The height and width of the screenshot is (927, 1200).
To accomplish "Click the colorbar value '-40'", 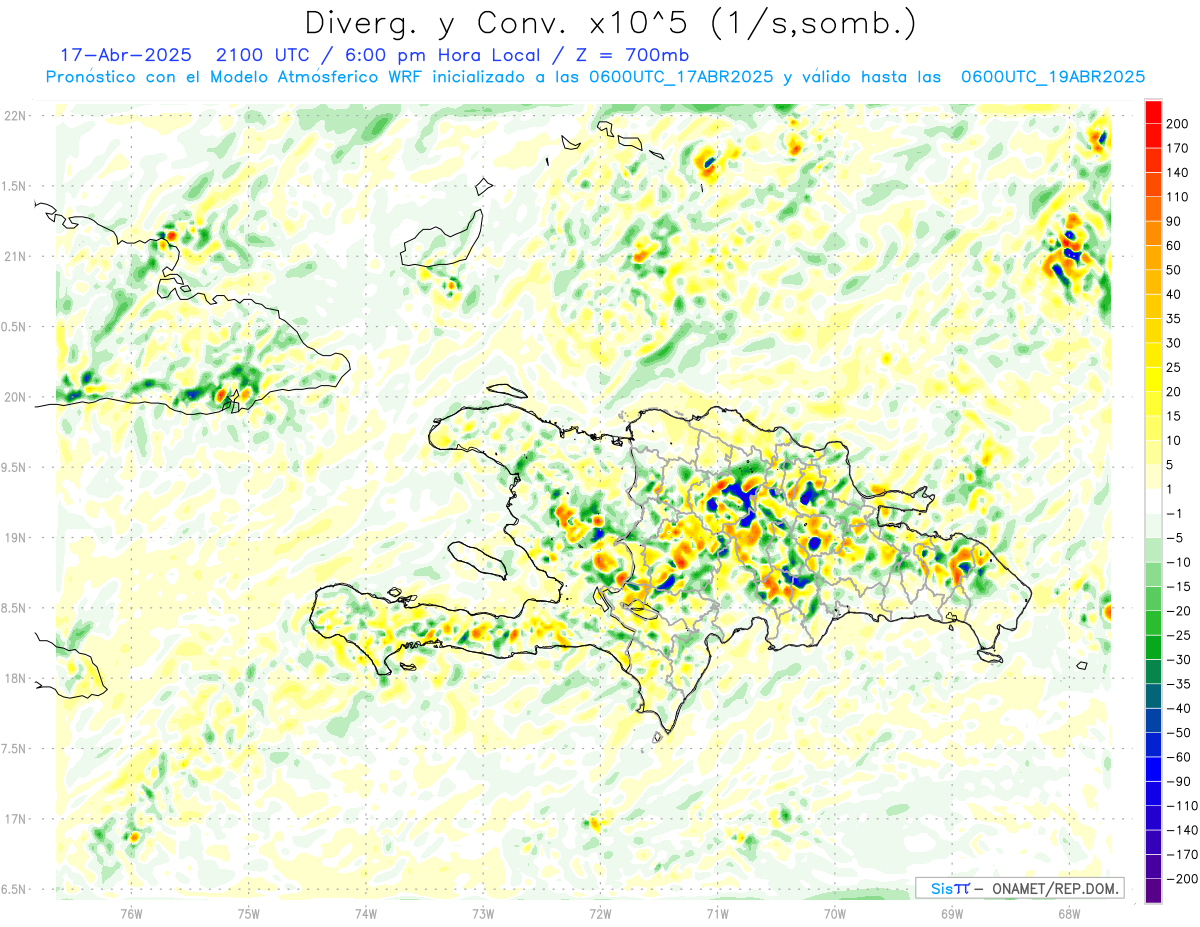I will click(1177, 708).
